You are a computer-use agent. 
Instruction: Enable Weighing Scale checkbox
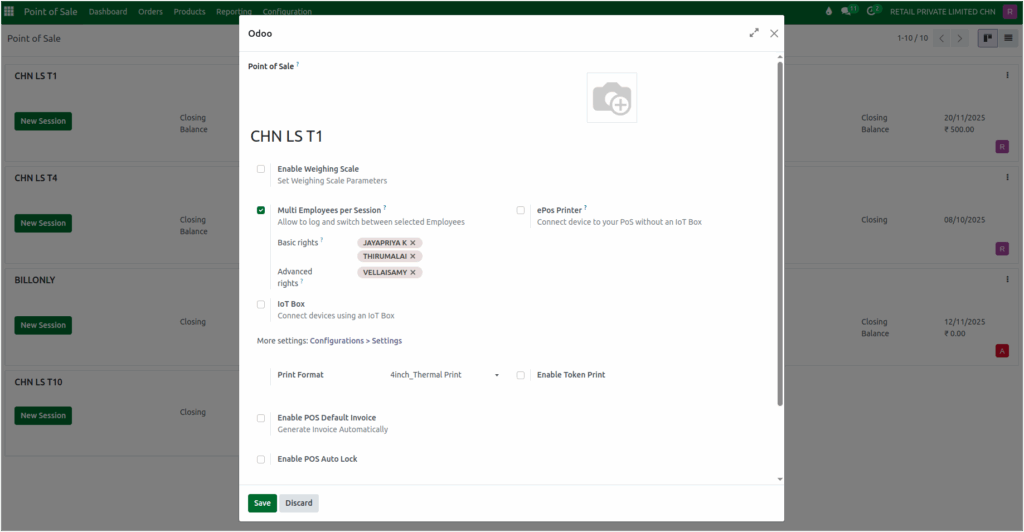(x=261, y=169)
